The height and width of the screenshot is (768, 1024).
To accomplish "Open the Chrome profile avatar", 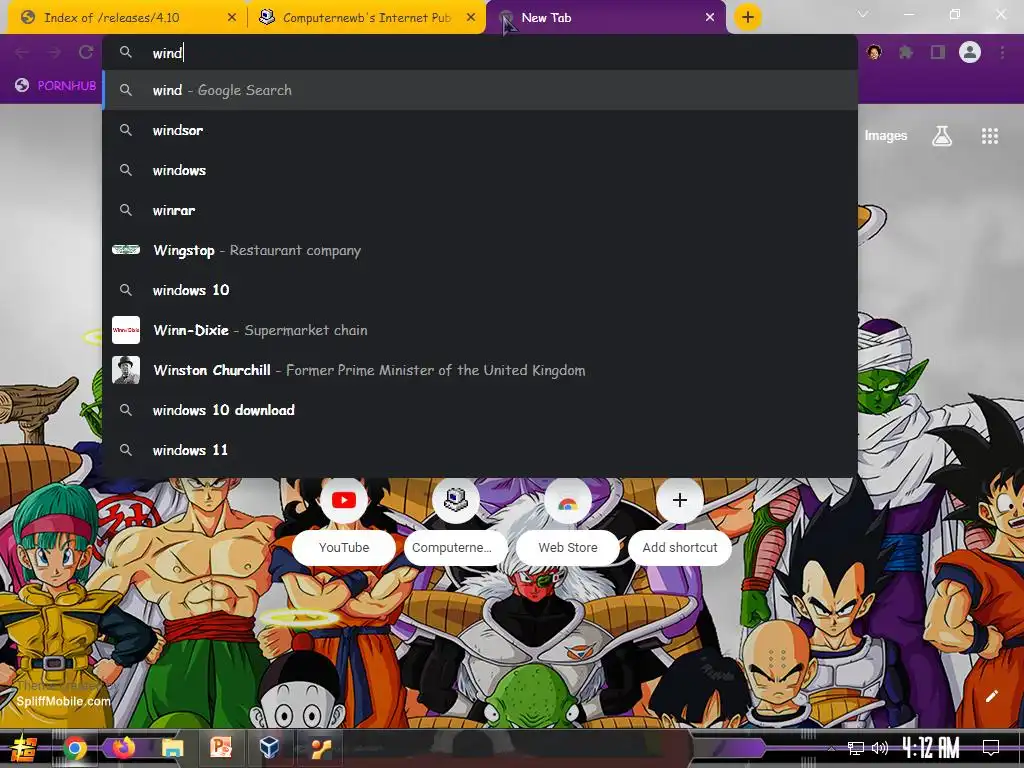I will (x=970, y=52).
